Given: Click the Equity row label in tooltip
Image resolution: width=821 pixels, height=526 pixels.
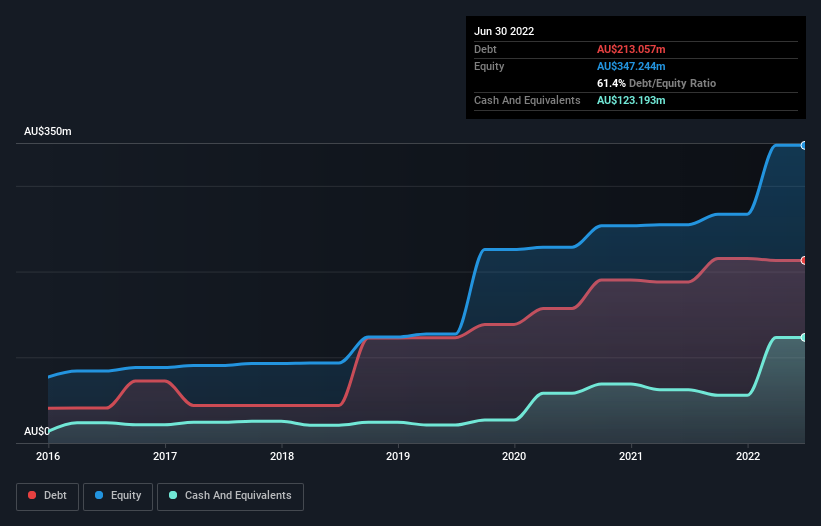Looking at the screenshot, I should tap(489, 66).
